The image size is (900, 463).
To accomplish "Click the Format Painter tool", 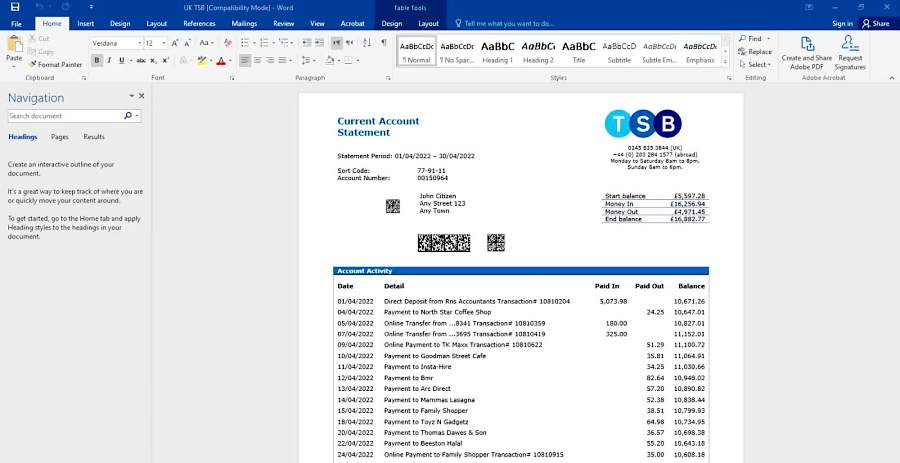I will click(56, 64).
